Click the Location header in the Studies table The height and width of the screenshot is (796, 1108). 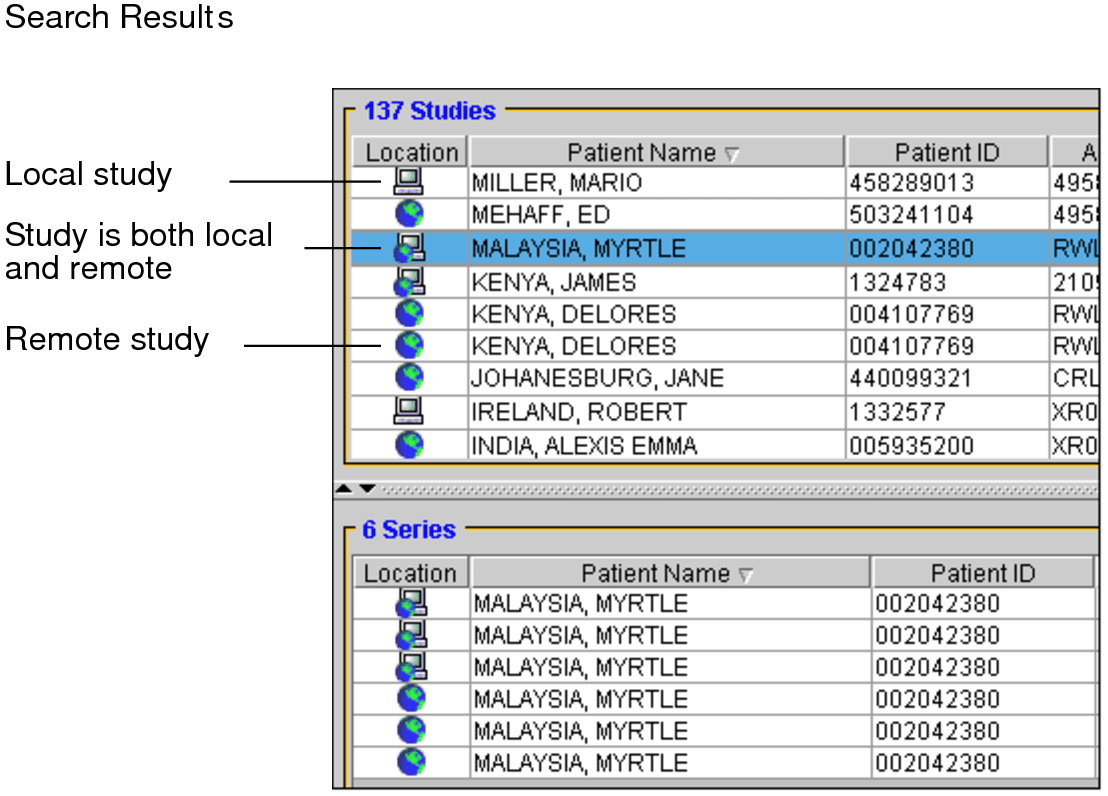tap(410, 153)
